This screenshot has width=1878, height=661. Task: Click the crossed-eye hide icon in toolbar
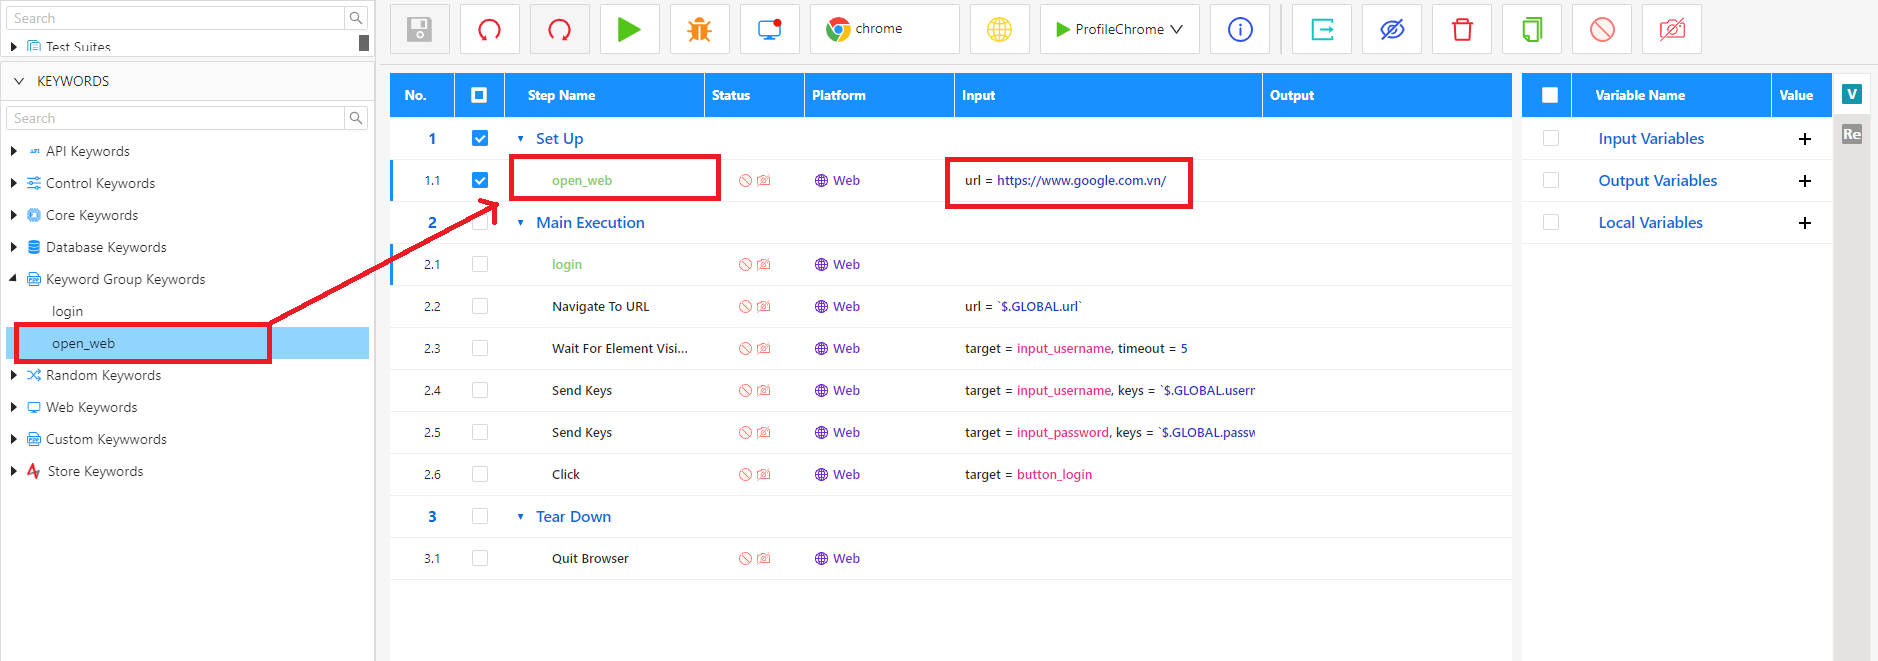pos(1392,29)
